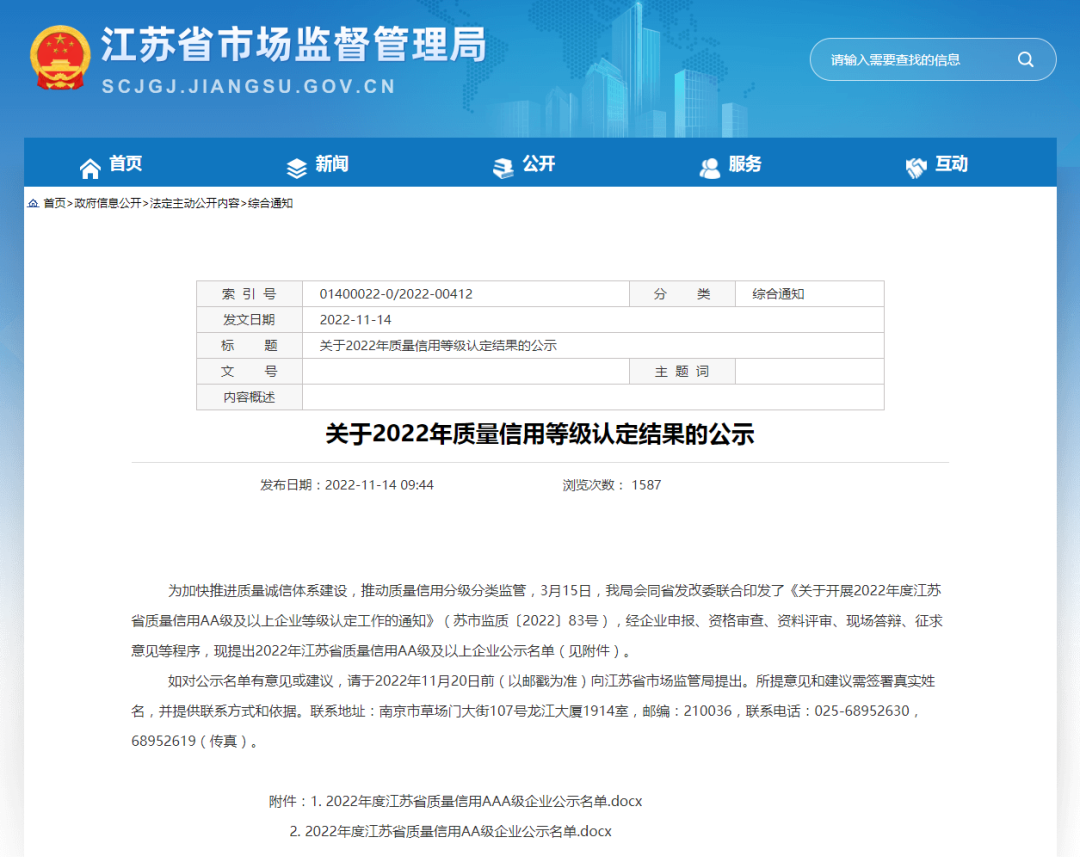Click the national emblem logo
This screenshot has width=1080, height=862.
click(x=60, y=58)
